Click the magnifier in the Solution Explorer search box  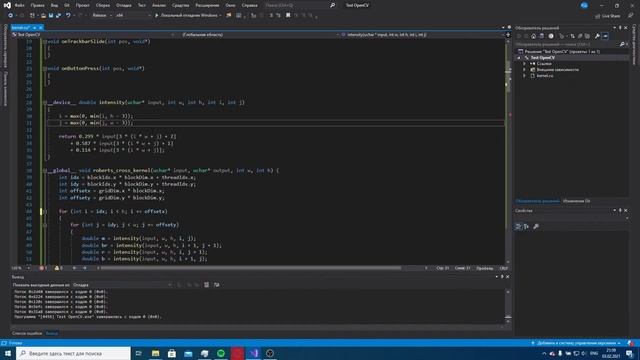[622, 44]
